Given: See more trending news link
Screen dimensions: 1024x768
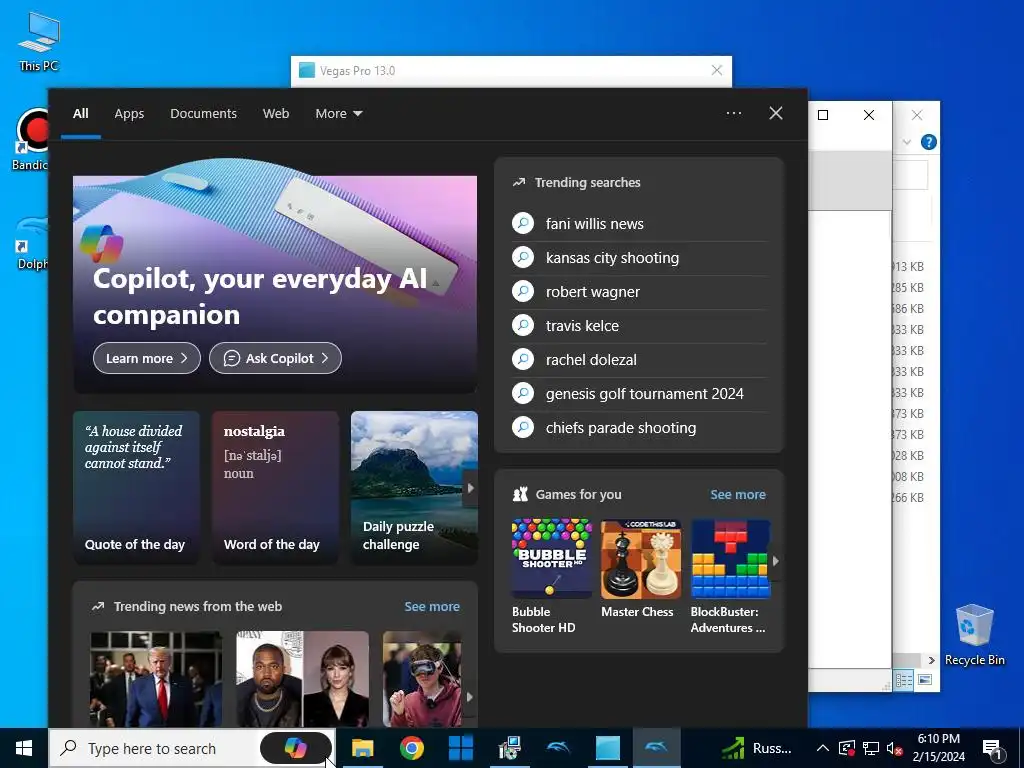Looking at the screenshot, I should (432, 606).
